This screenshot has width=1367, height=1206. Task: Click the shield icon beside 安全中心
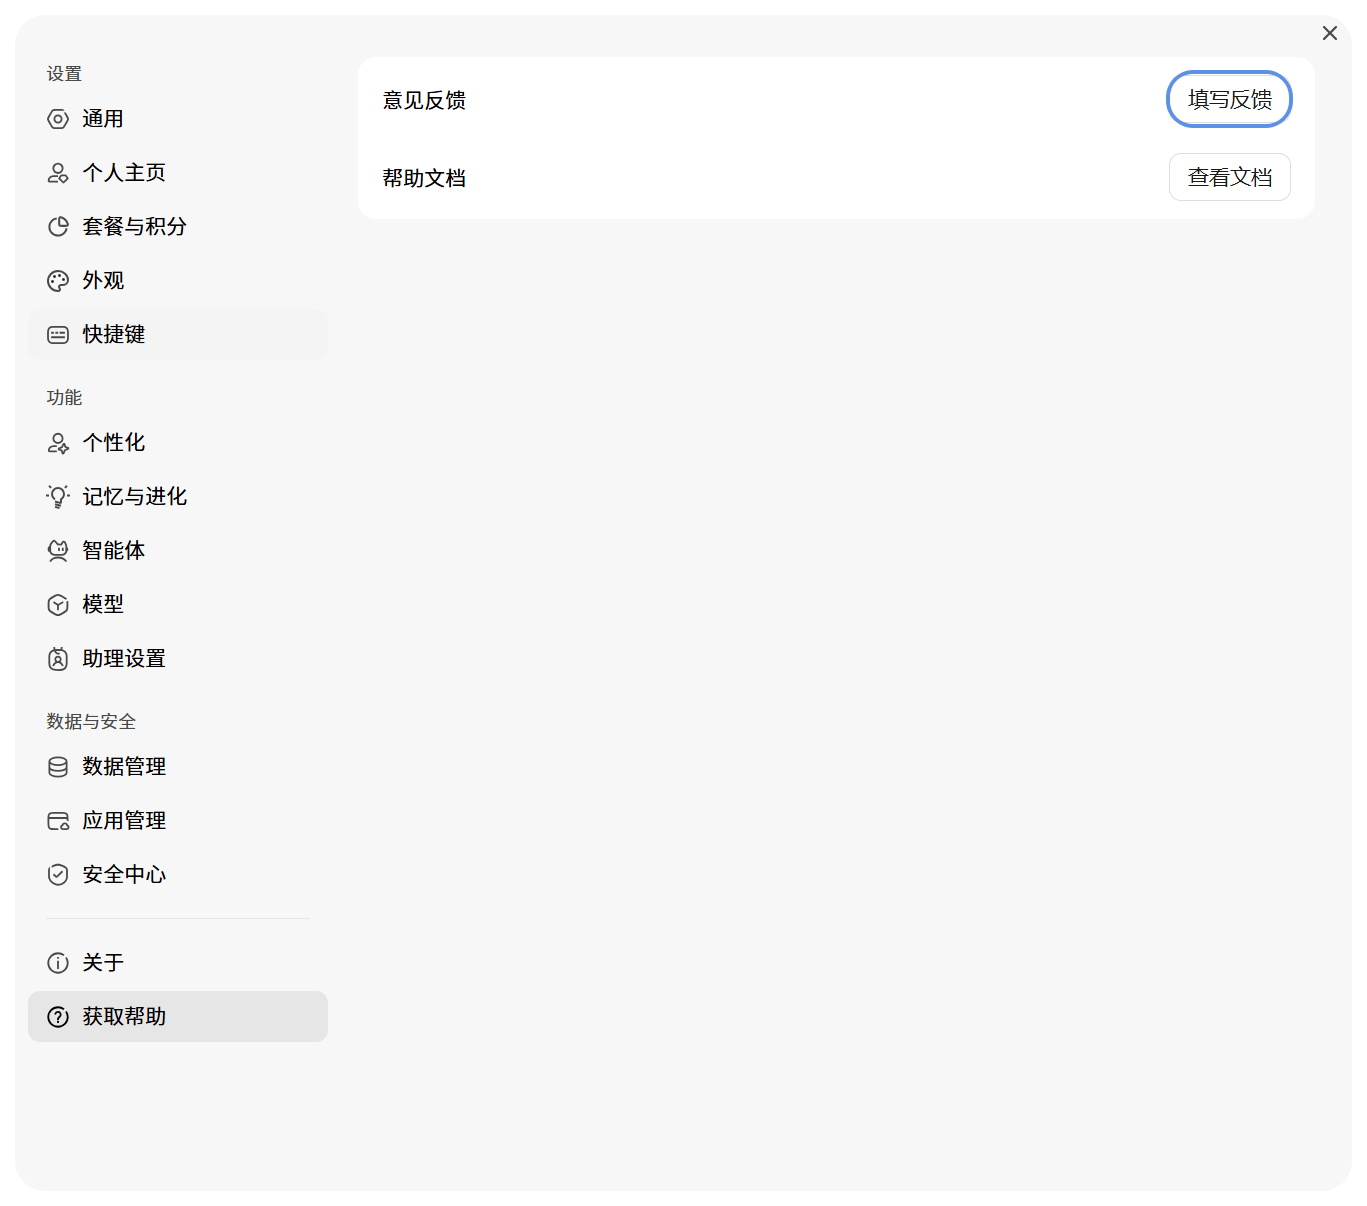[x=58, y=875]
